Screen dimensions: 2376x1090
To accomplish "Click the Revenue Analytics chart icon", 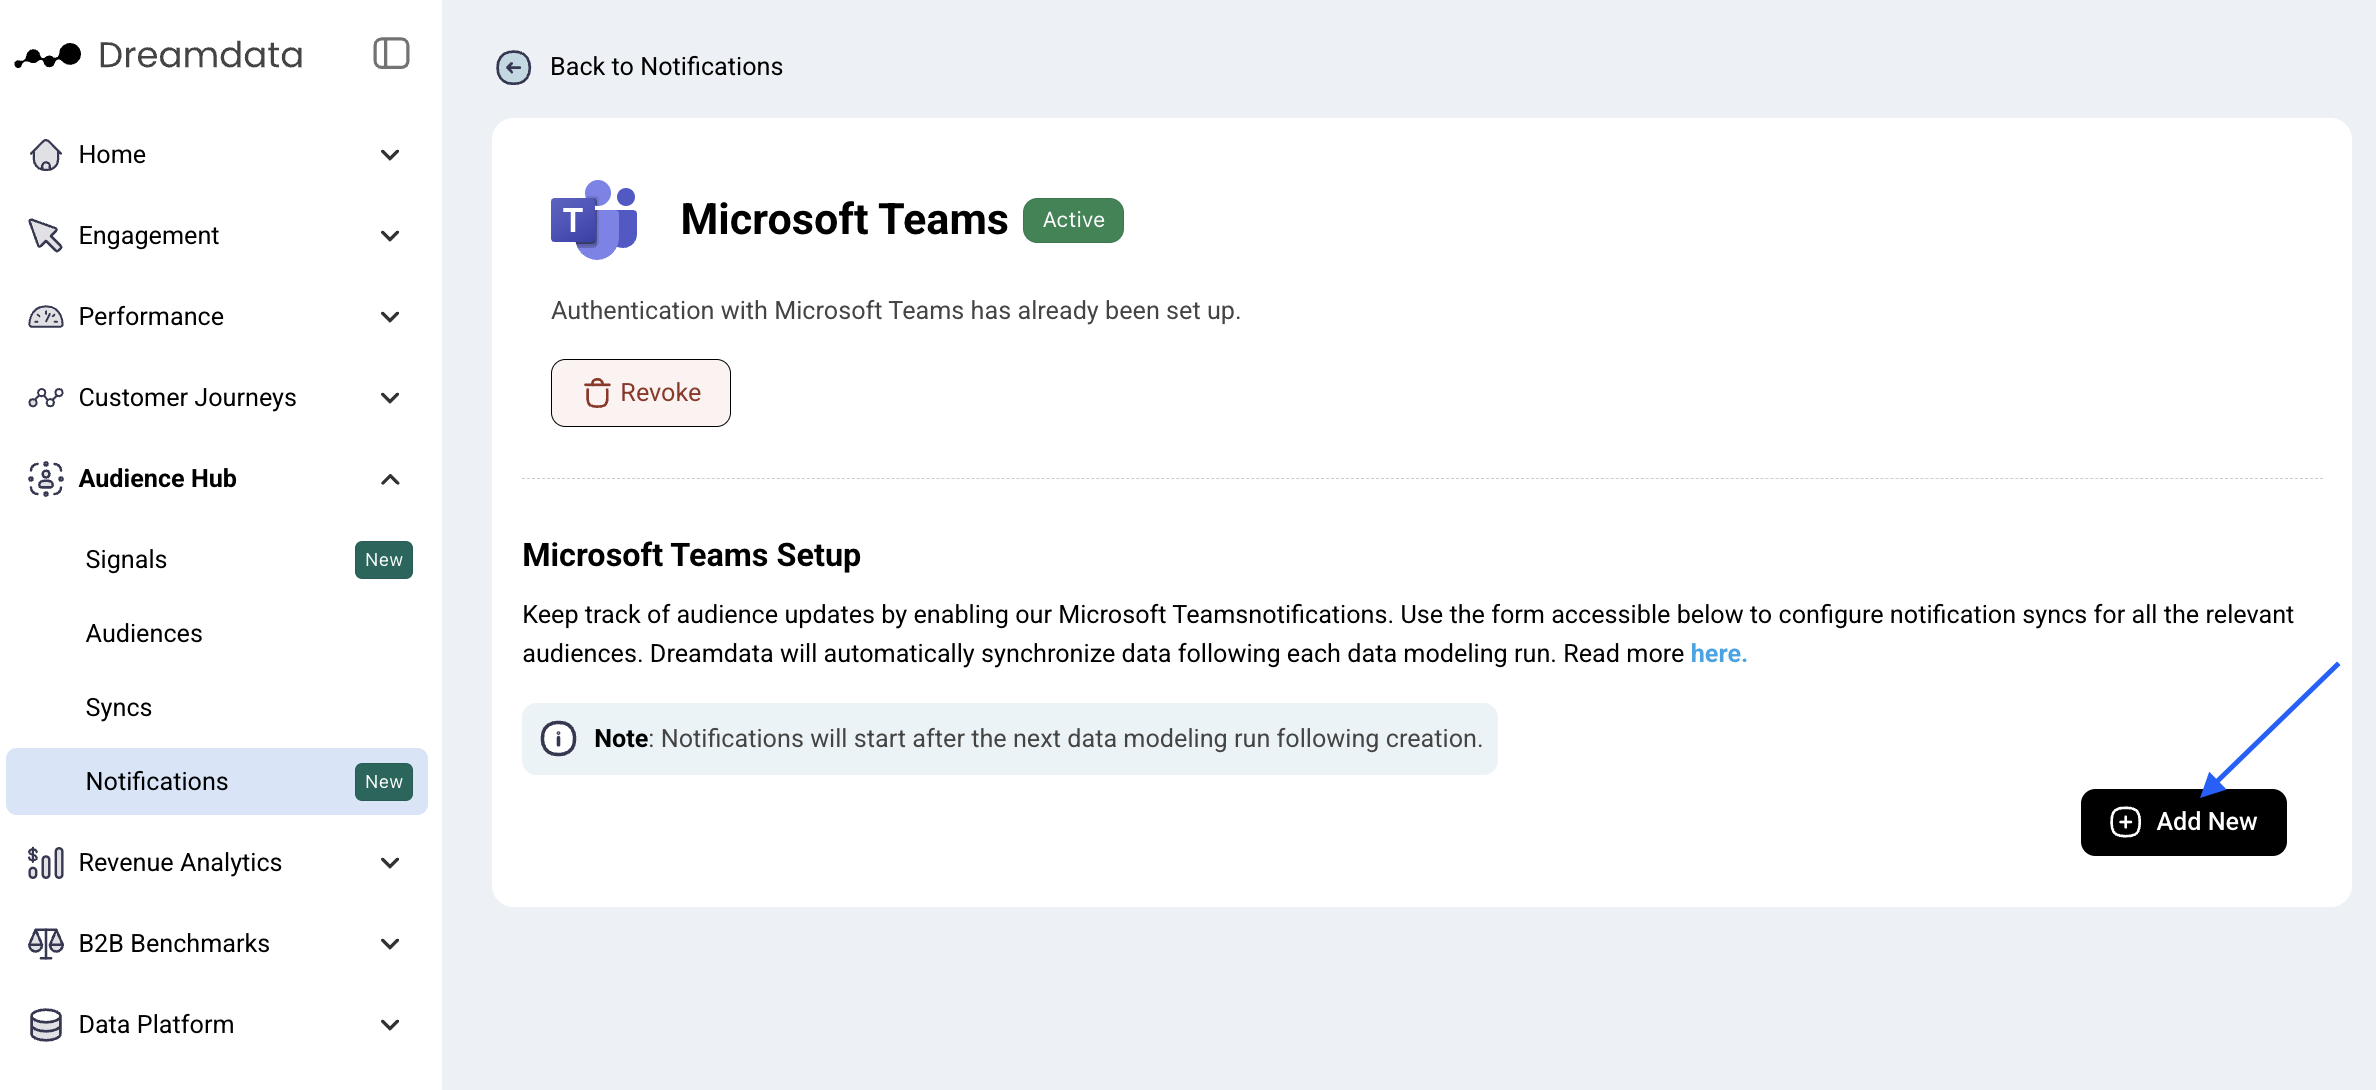I will [x=46, y=863].
